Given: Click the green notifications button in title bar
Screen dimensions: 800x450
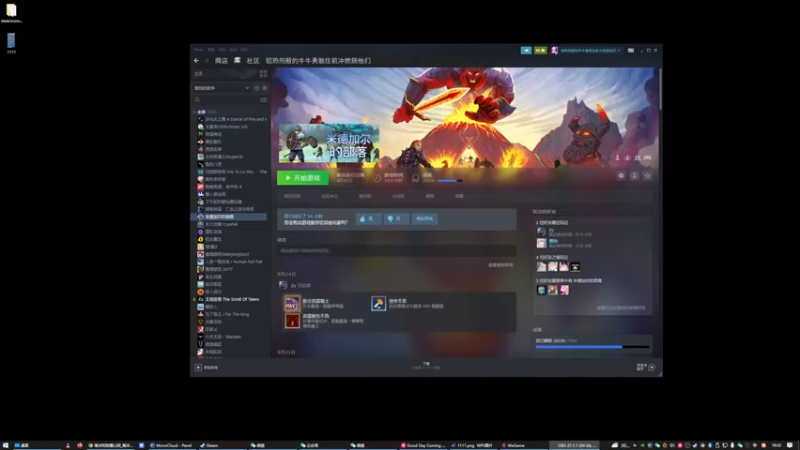Looking at the screenshot, I should click(x=540, y=51).
